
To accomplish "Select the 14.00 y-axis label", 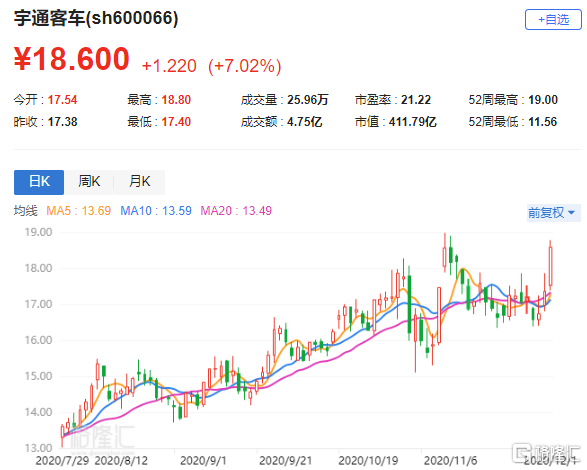I will point(38,412).
